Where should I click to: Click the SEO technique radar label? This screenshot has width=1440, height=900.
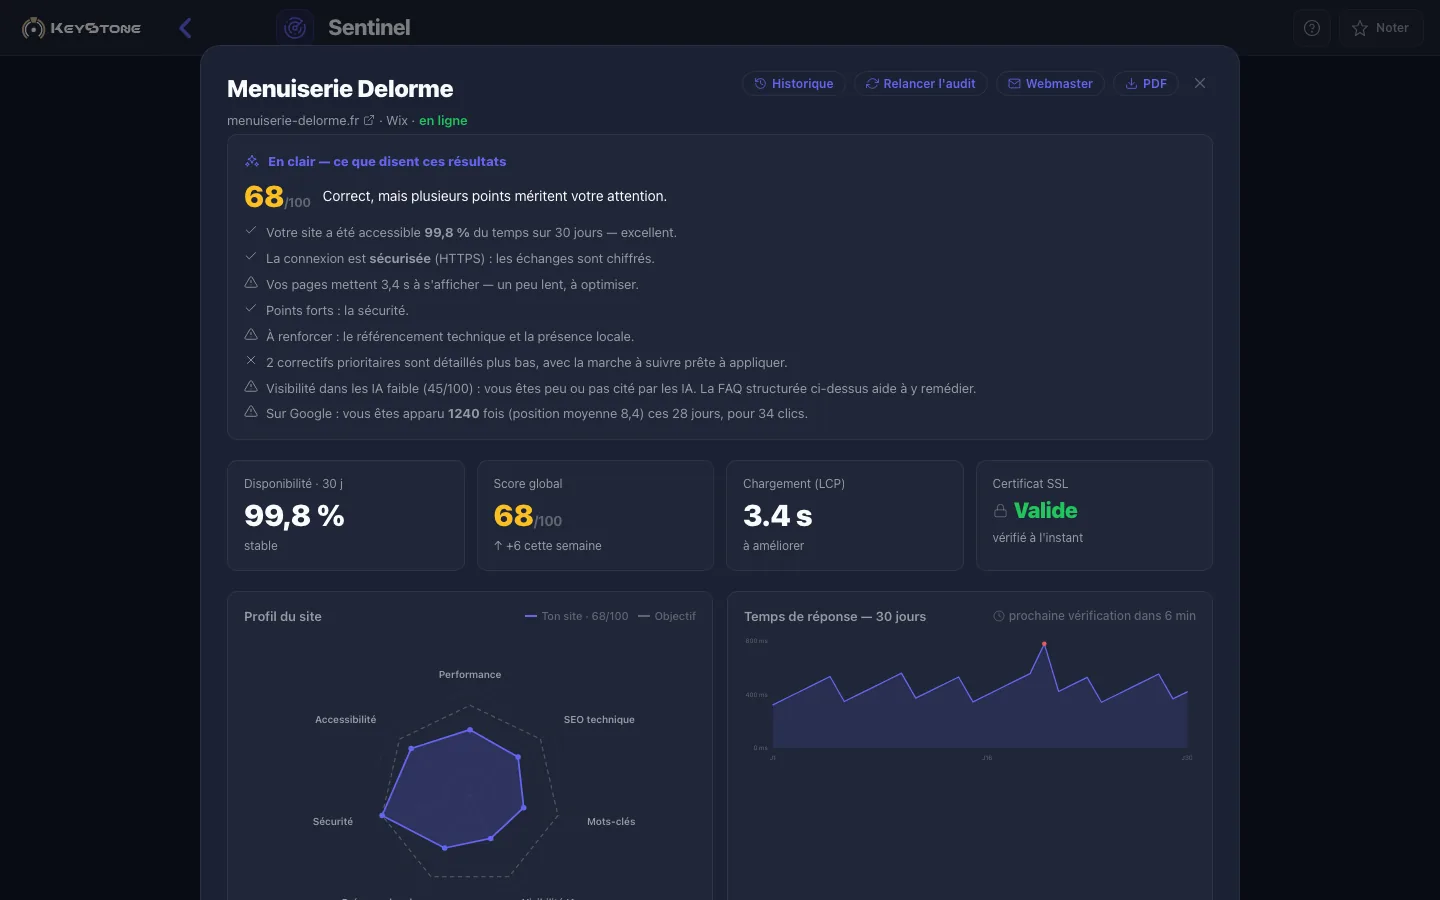point(599,720)
